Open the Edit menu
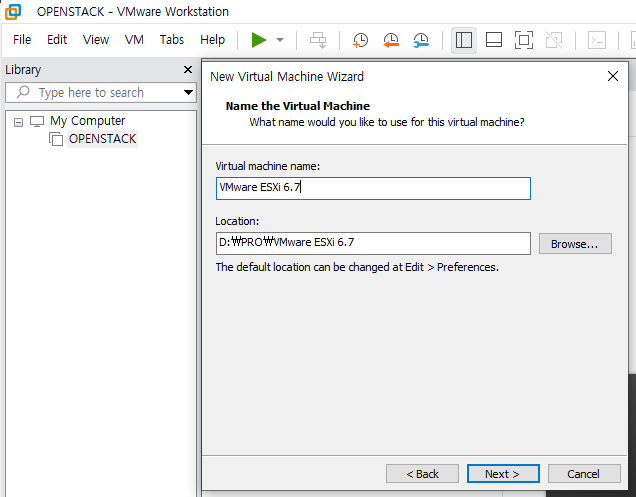636x497 pixels. [57, 40]
